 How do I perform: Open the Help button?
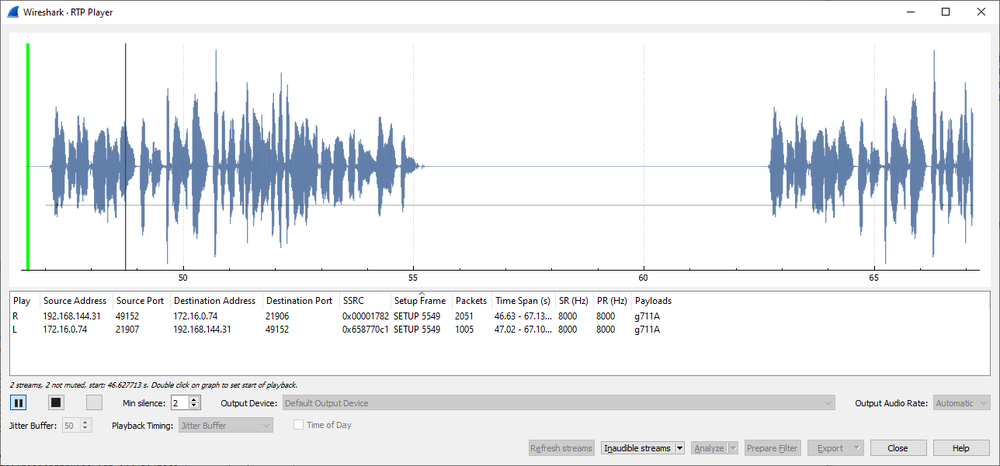coord(960,448)
